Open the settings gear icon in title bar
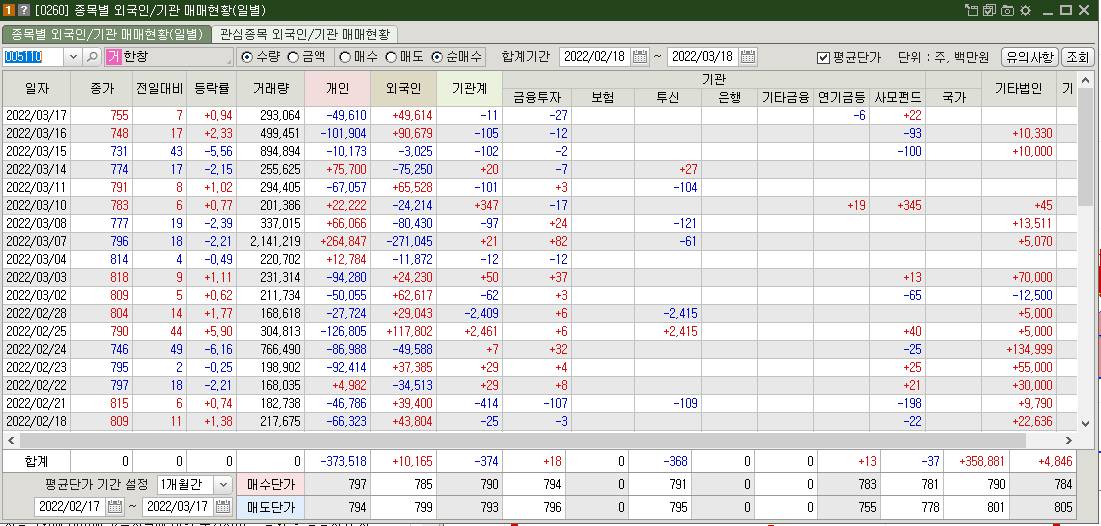This screenshot has width=1101, height=526. (x=1025, y=10)
